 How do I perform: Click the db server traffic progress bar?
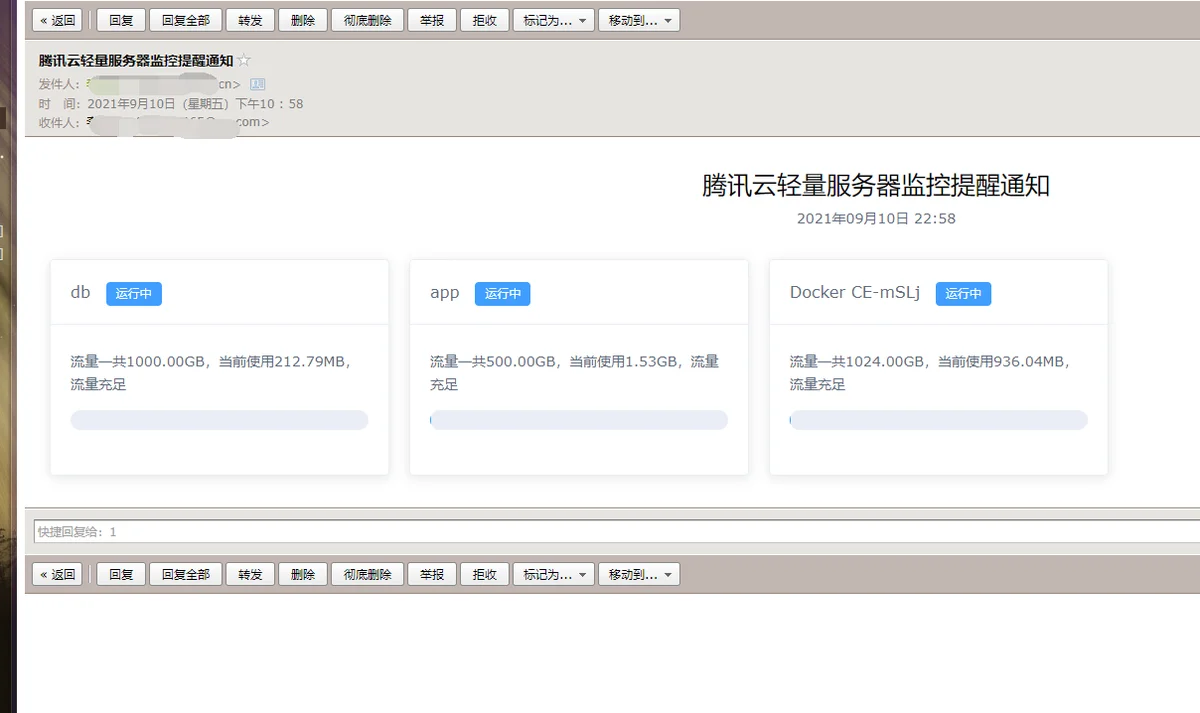click(219, 420)
